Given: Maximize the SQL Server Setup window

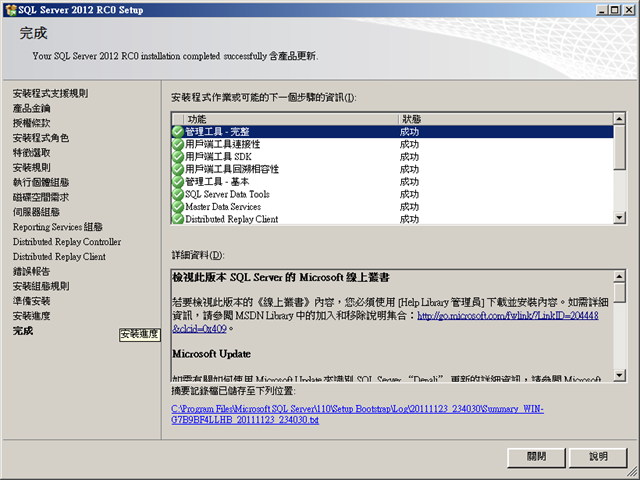Looking at the screenshot, I should 614,10.
